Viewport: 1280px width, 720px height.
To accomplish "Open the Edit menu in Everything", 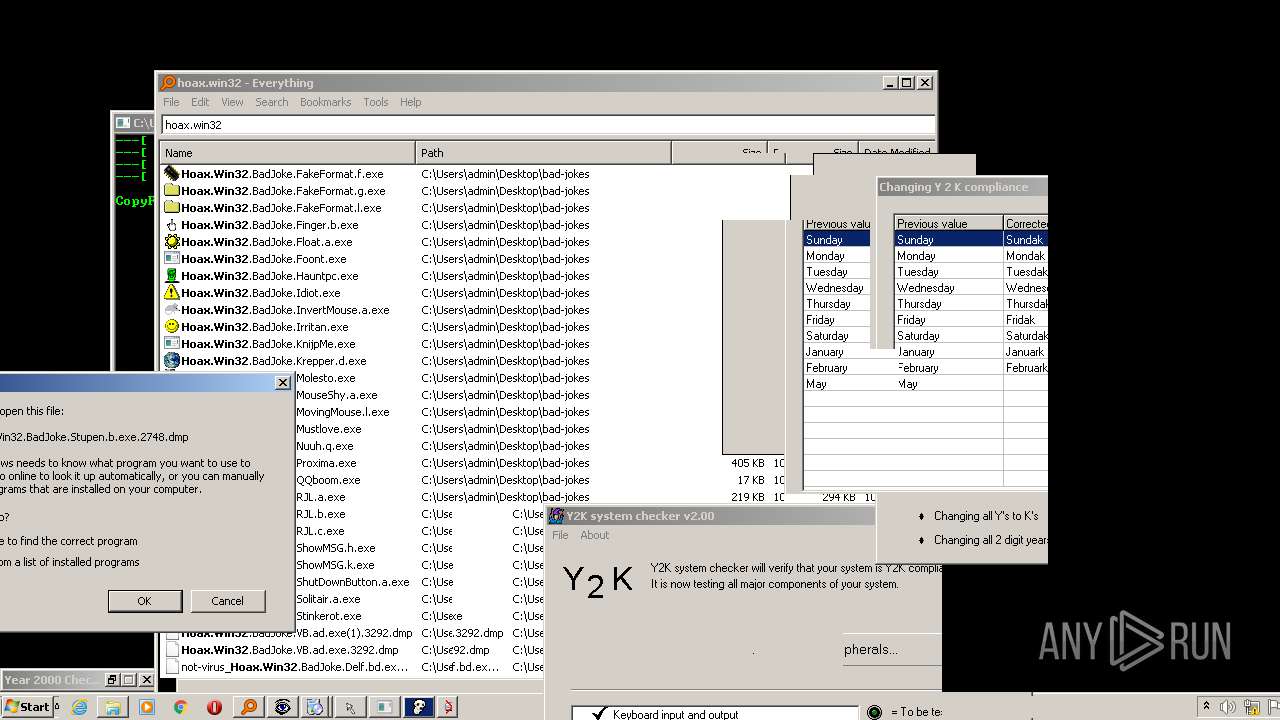I will [200, 102].
